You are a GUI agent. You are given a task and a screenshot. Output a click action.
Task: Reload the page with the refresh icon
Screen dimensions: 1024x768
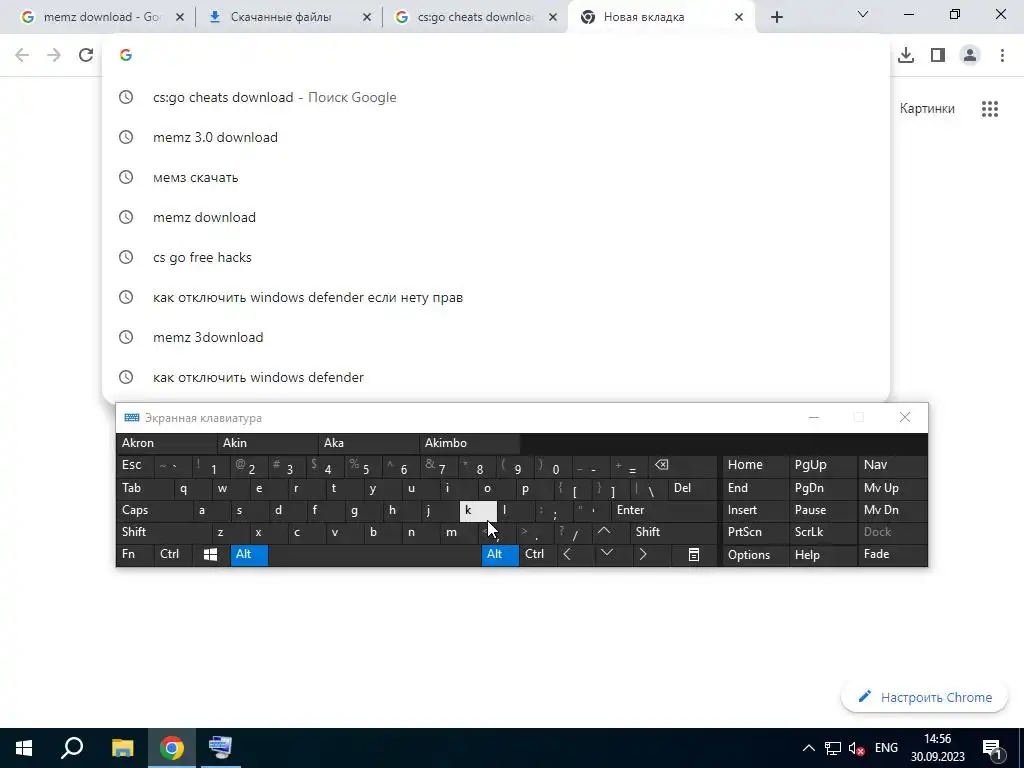click(86, 55)
